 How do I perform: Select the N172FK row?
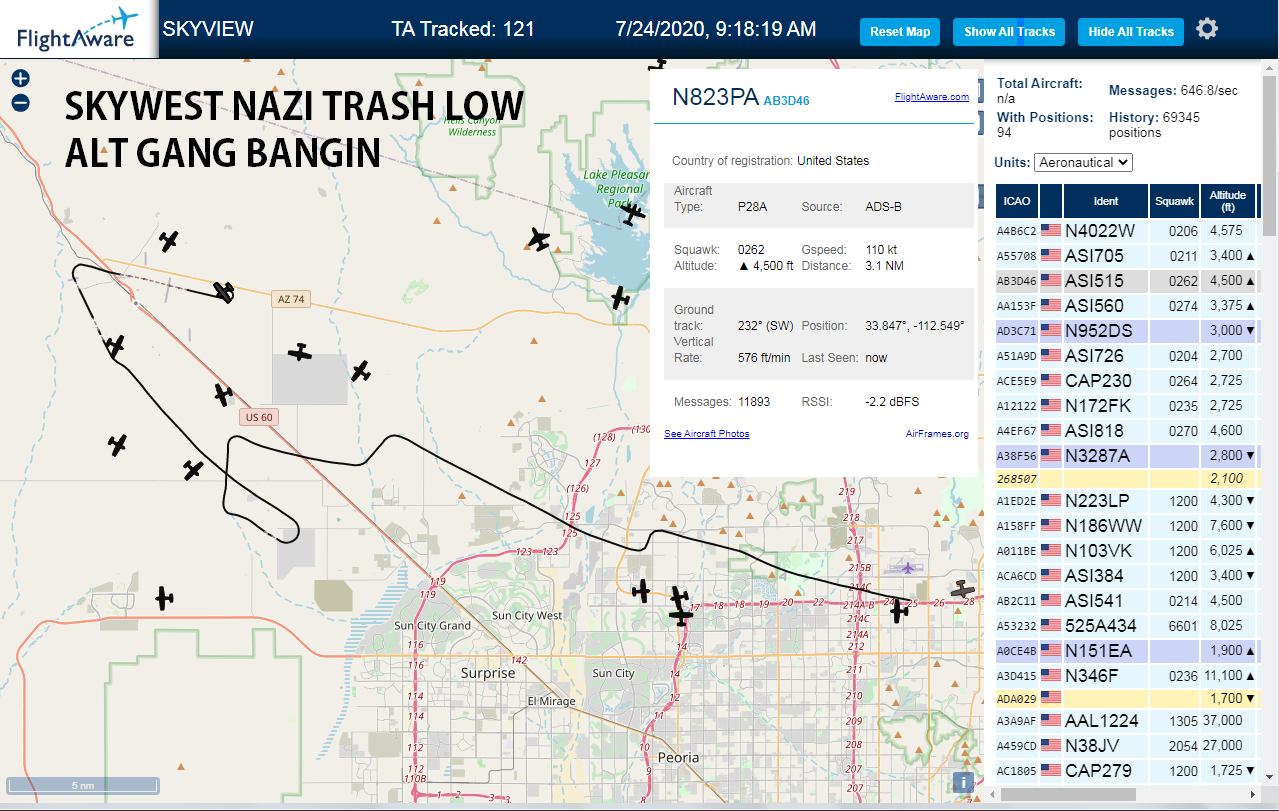tap(1126, 406)
